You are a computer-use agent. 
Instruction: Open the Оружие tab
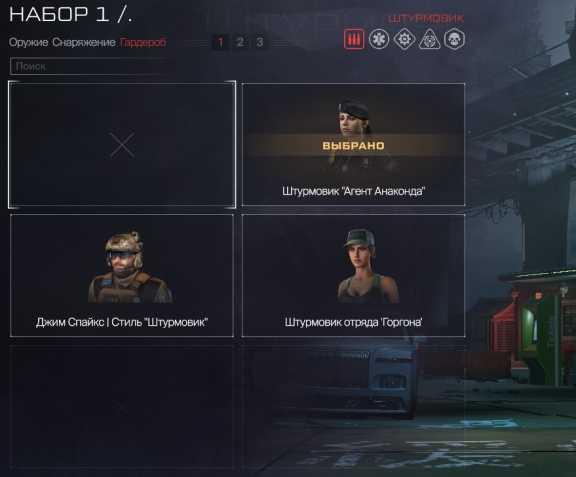click(x=28, y=42)
